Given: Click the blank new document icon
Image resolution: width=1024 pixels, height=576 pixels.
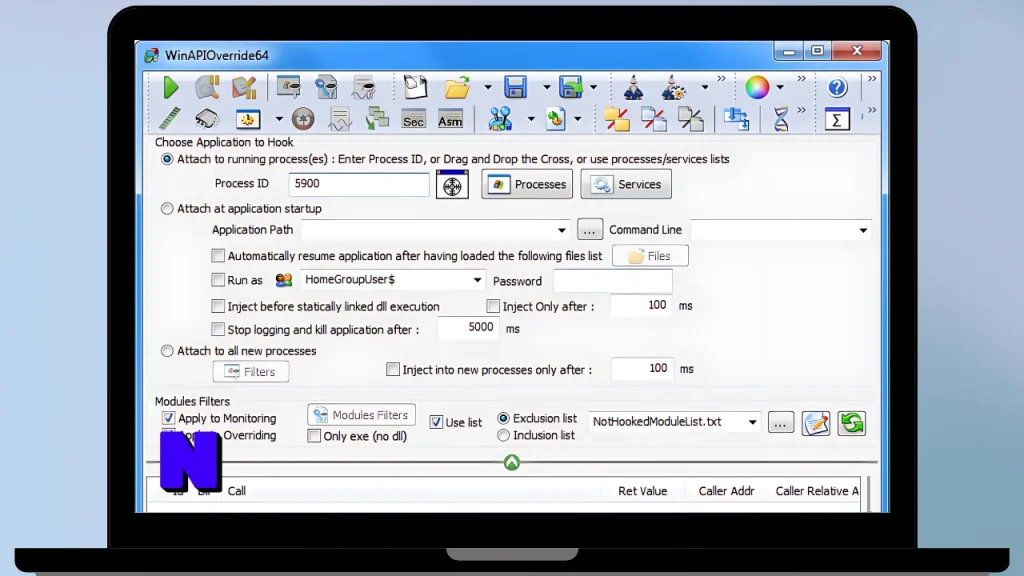Looking at the screenshot, I should click(415, 88).
